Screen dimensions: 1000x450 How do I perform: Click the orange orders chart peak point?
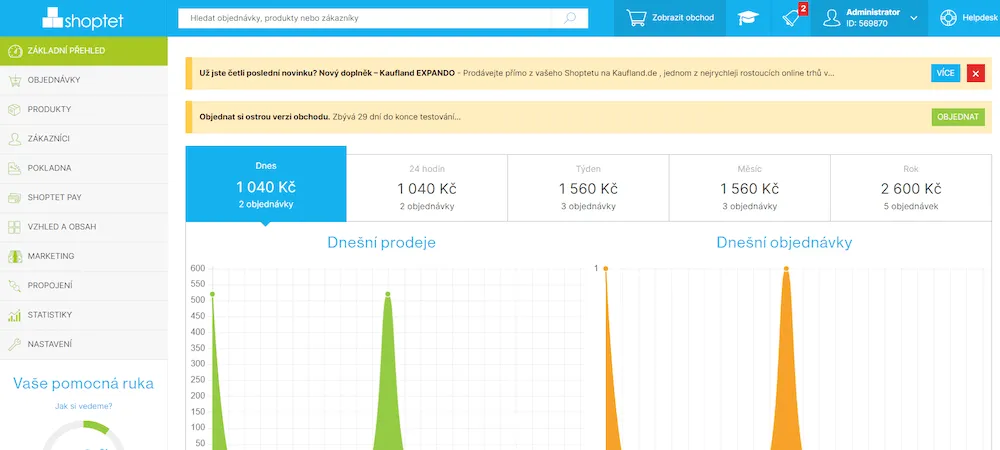point(786,268)
